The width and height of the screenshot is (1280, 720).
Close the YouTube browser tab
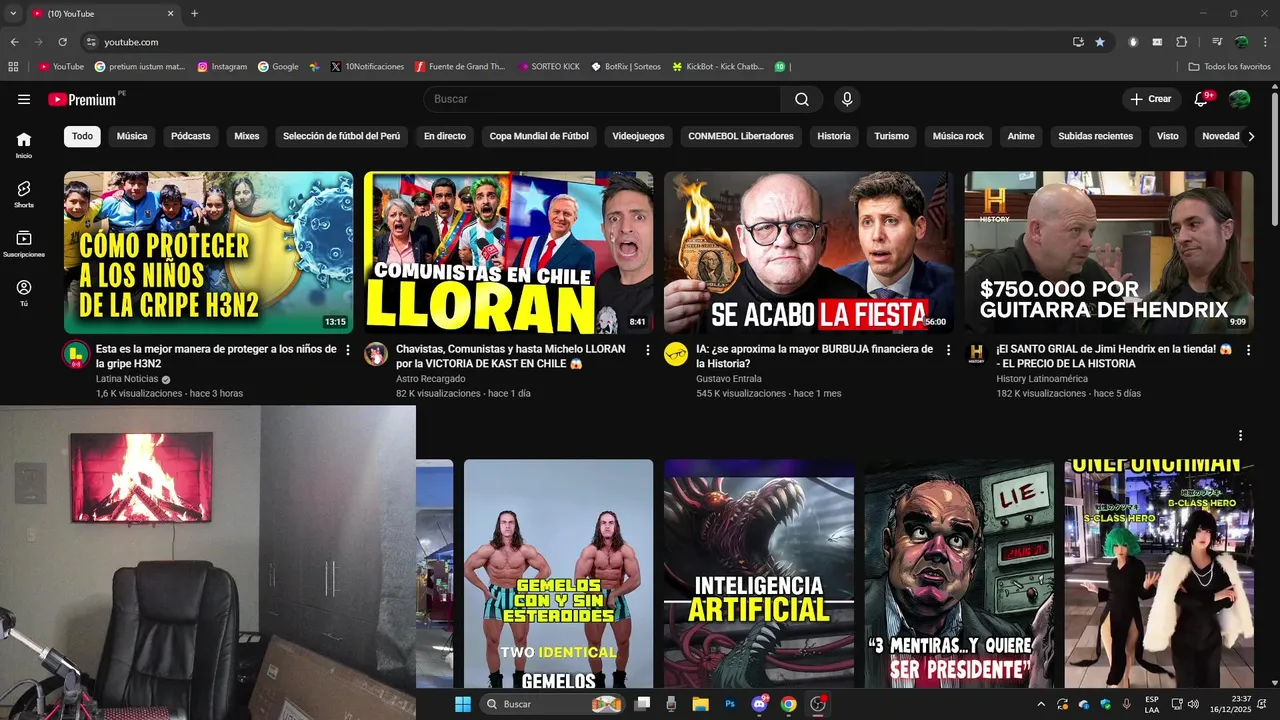point(170,14)
